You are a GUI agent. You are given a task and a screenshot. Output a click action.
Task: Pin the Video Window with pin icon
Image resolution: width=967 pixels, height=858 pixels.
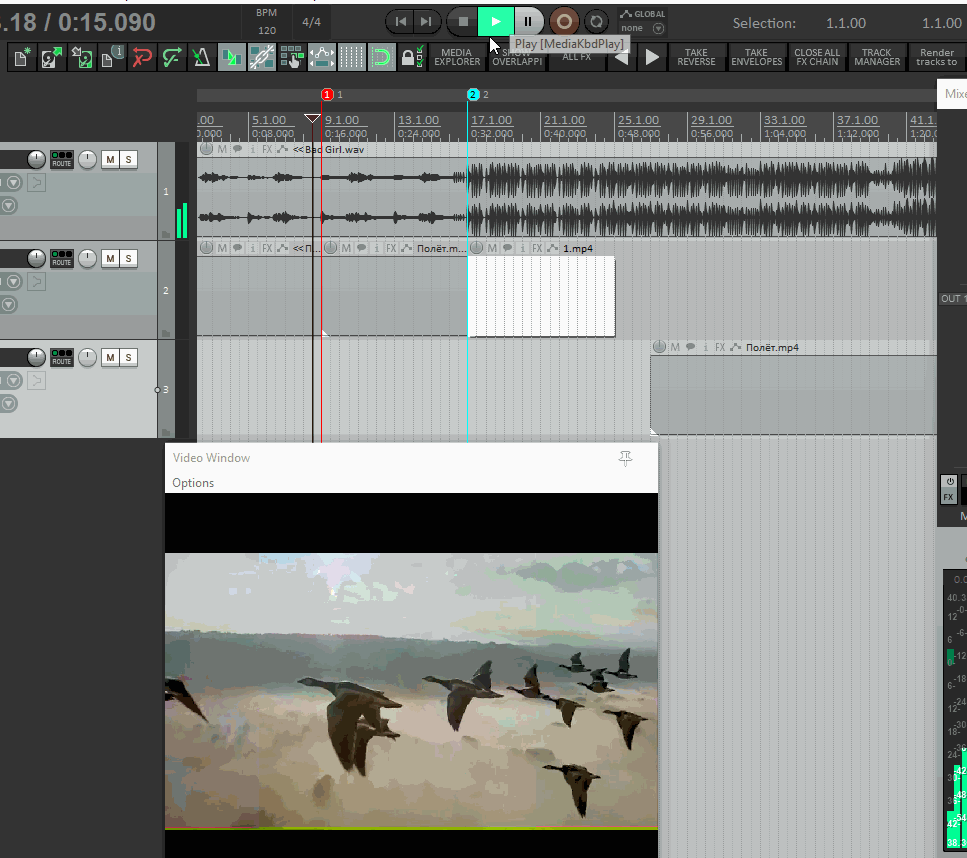tap(626, 458)
